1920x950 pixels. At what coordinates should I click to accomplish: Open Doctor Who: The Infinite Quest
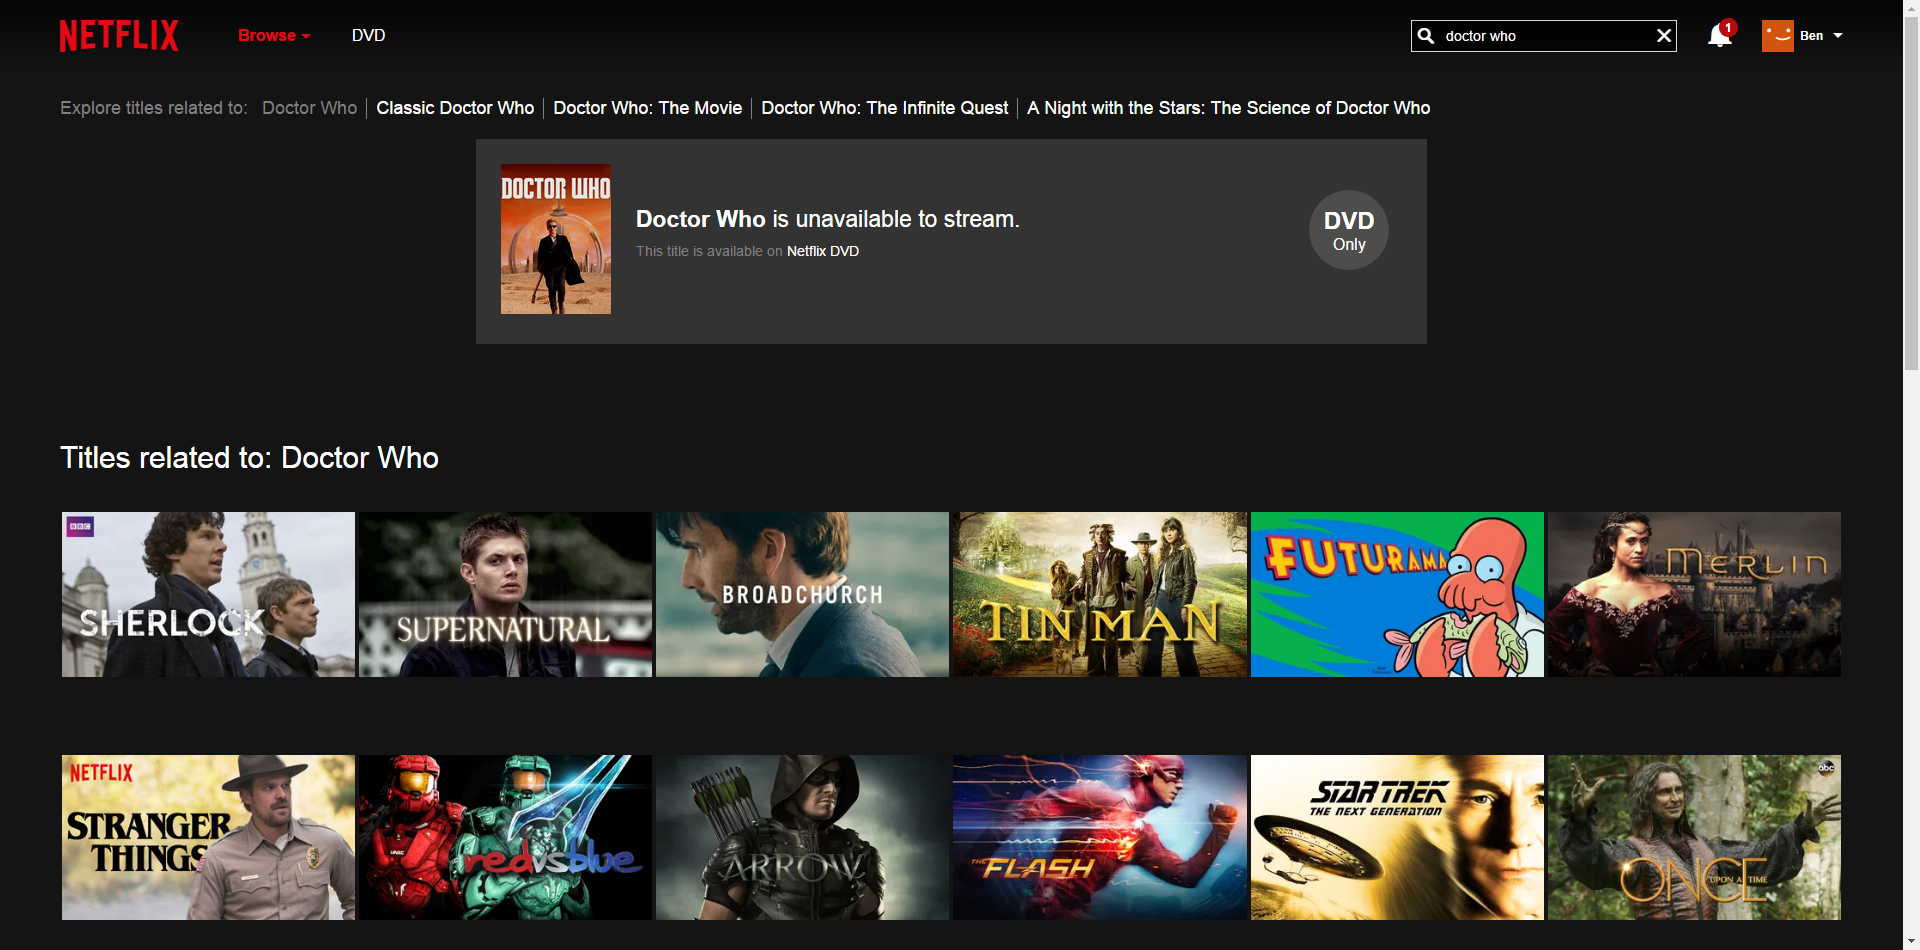pyautogui.click(x=884, y=108)
